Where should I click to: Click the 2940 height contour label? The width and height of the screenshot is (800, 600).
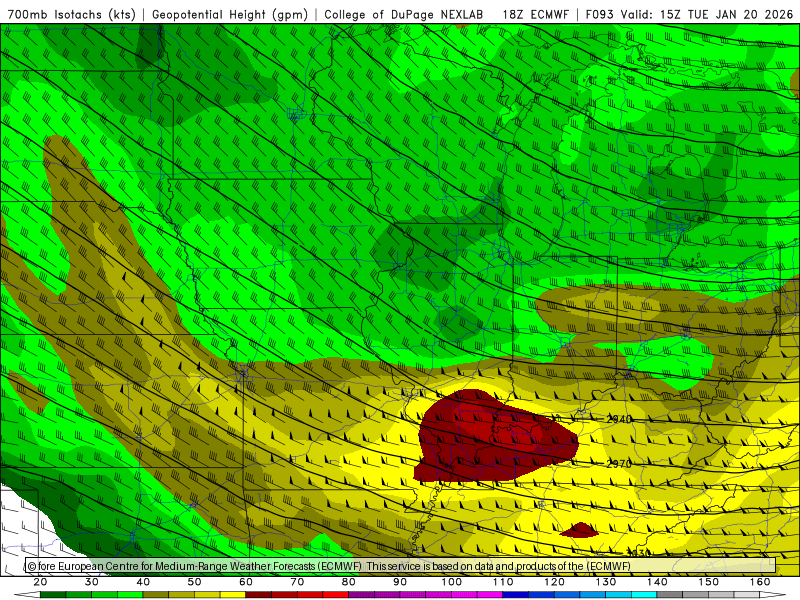point(619,419)
